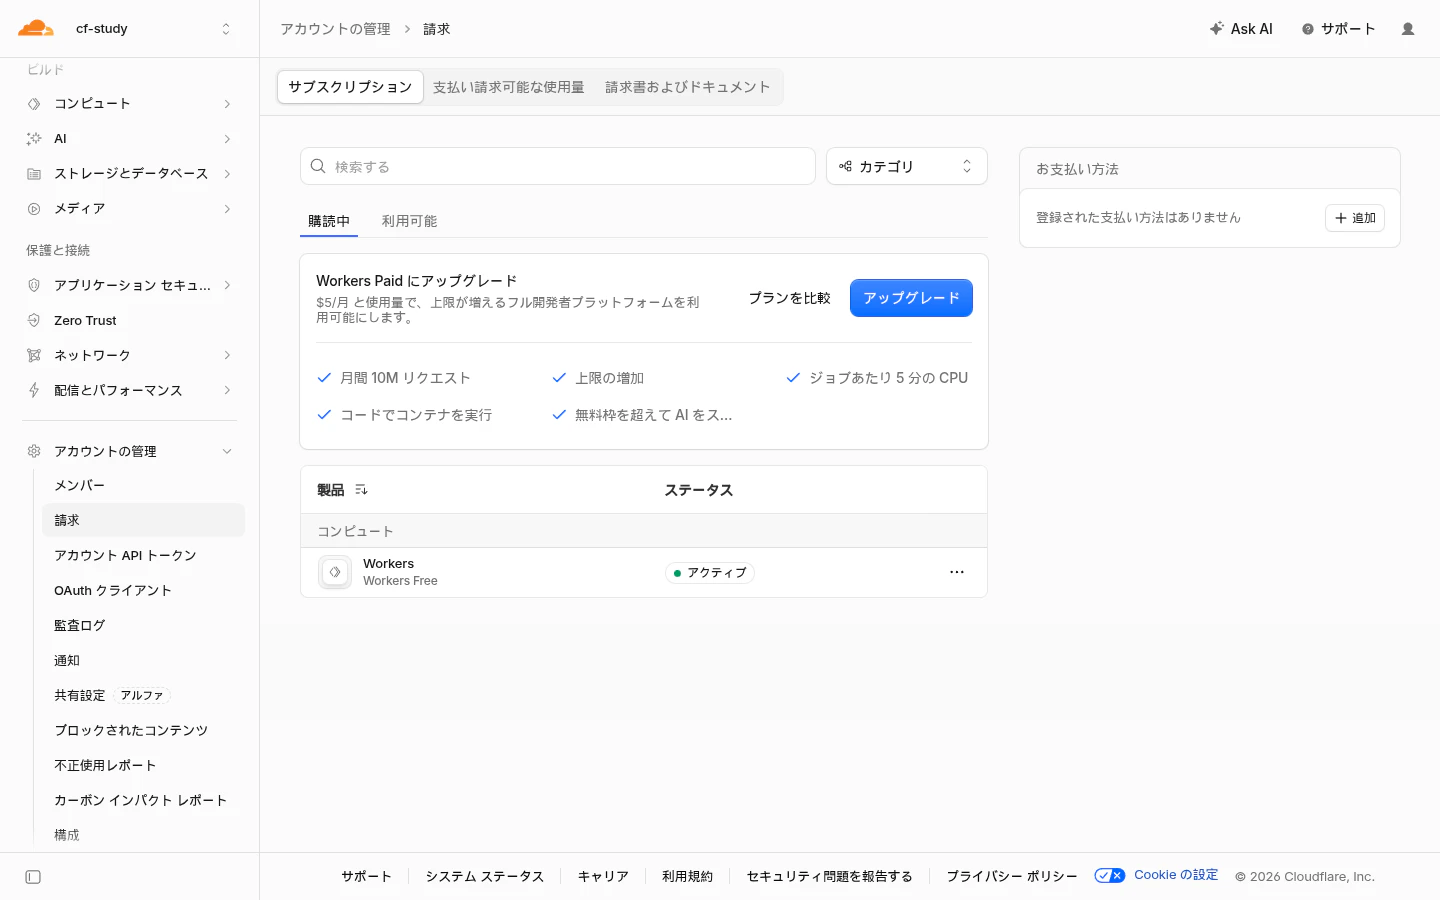Click the Cloudflare logo icon

(x=36, y=28)
